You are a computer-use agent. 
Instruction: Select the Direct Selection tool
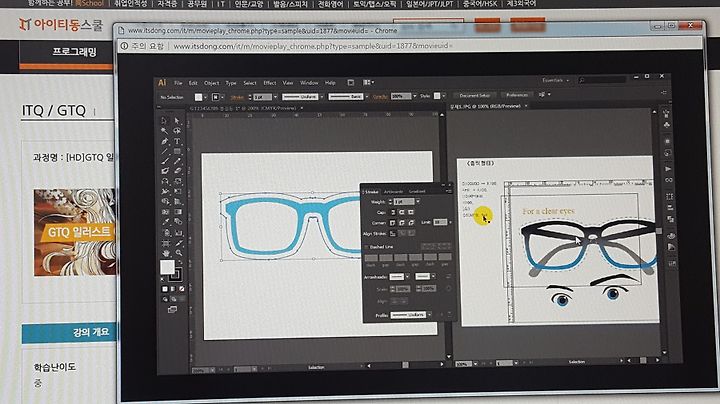177,121
